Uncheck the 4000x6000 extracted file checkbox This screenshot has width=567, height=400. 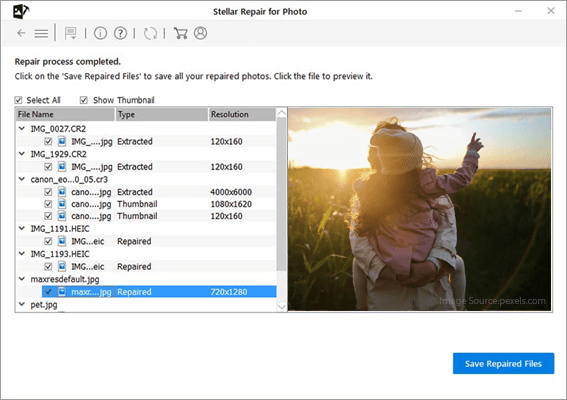tap(48, 192)
